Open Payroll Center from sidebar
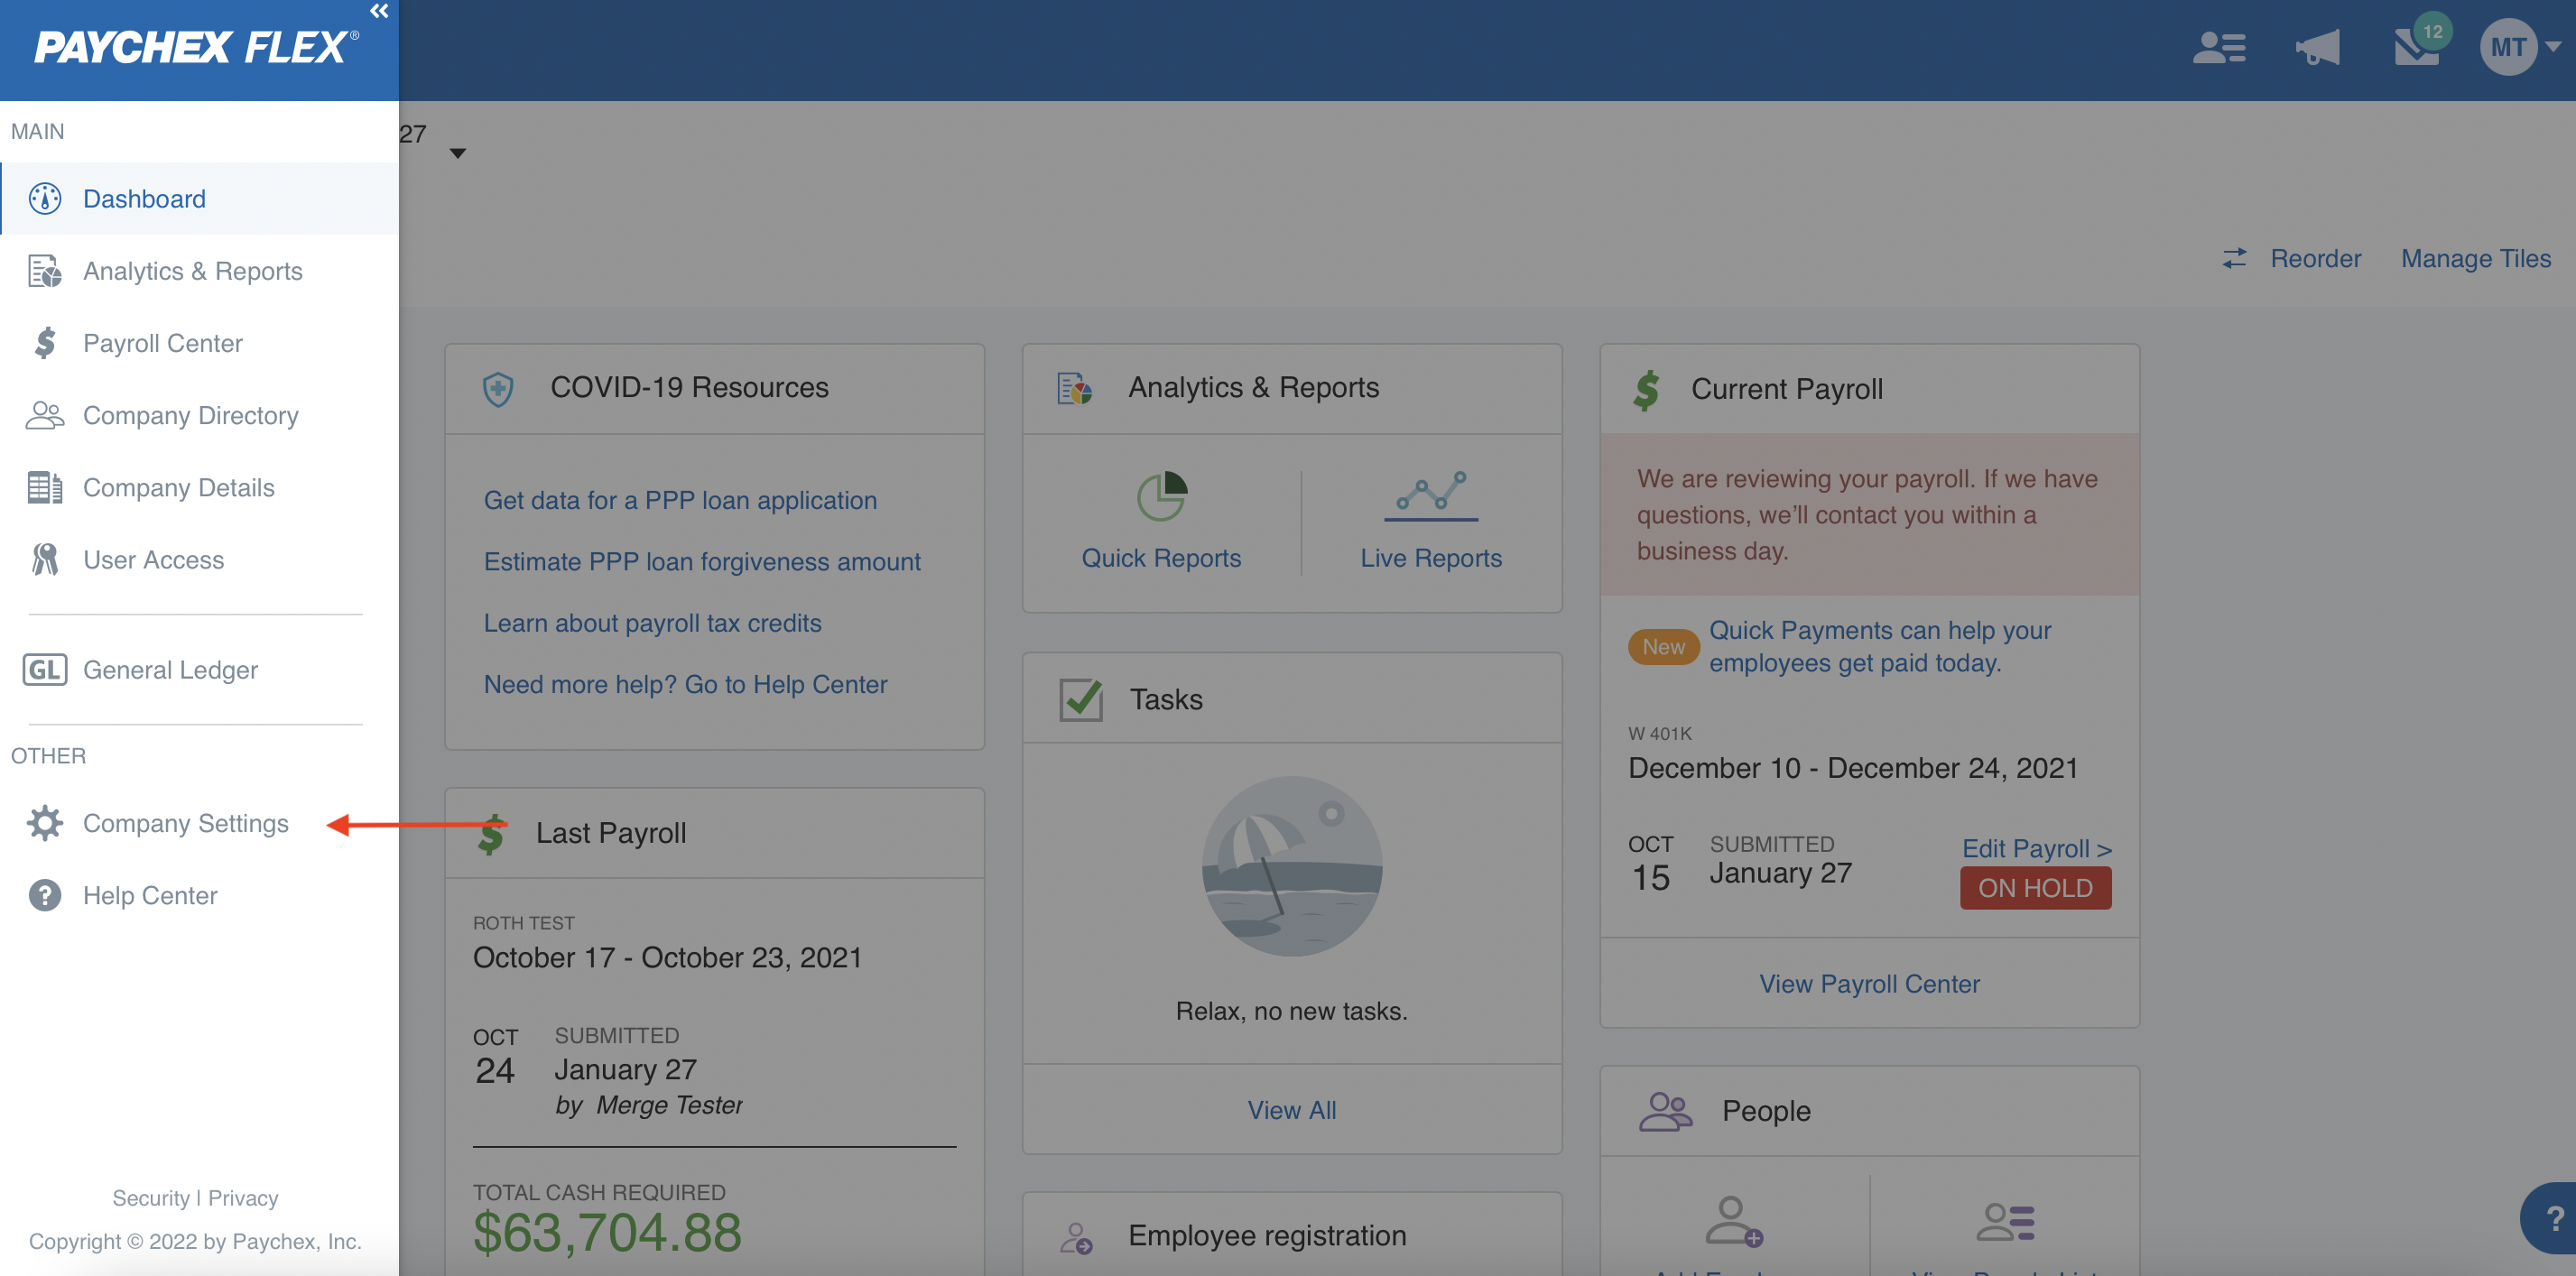Image resolution: width=2576 pixels, height=1276 pixels. (162, 343)
